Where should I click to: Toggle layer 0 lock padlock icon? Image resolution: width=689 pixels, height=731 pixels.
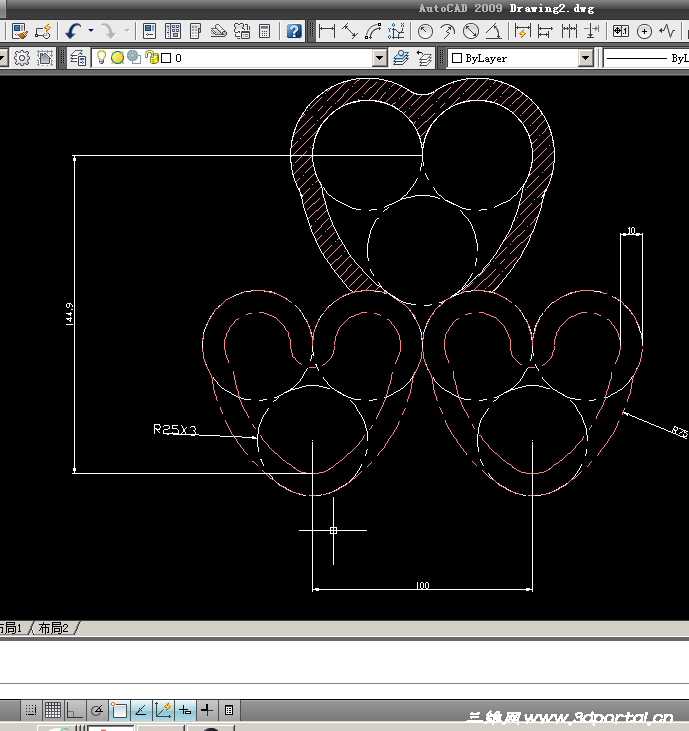point(152,57)
